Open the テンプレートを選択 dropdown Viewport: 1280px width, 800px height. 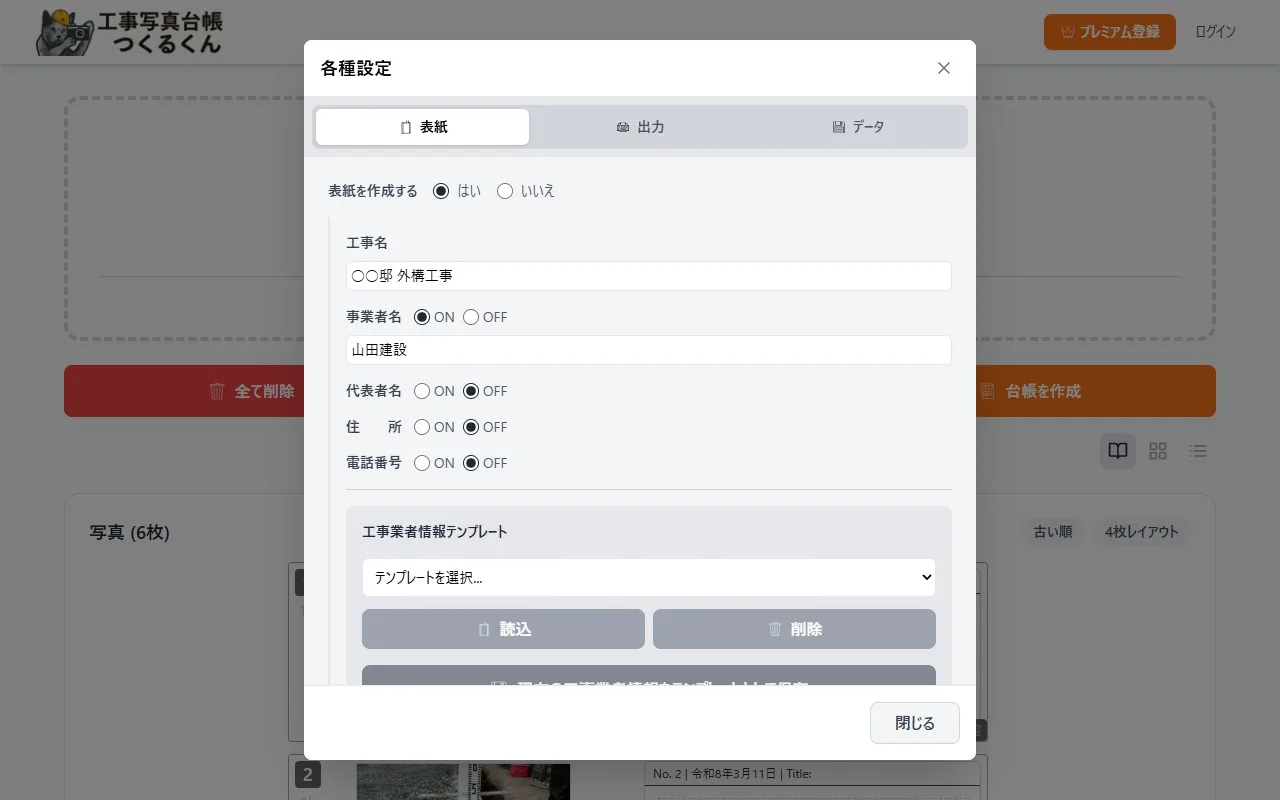coord(648,577)
